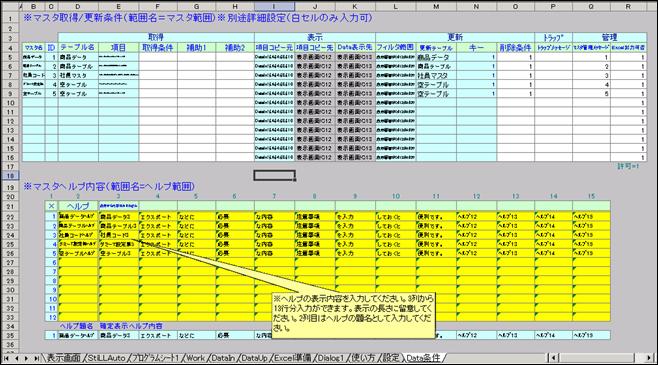This screenshot has height=365, width=658.
Task: Jump to the last sheet tab arrow
Action: click(x=37, y=358)
